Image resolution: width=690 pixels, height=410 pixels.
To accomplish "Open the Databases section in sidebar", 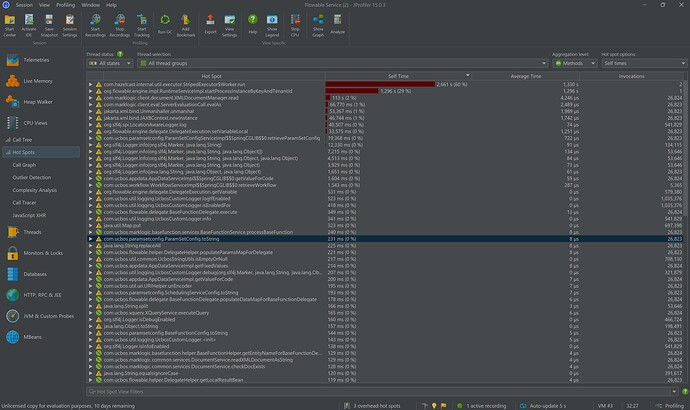I will pyautogui.click(x=35, y=273).
